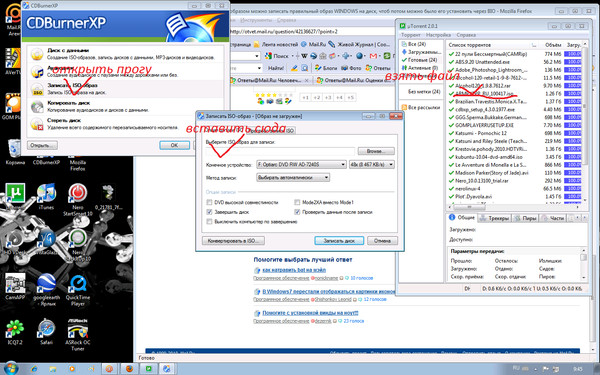Viewport: 600px width, 375px height.
Task: Enable Mode2XA вместо Mode1 checkbox
Action: 297,202
